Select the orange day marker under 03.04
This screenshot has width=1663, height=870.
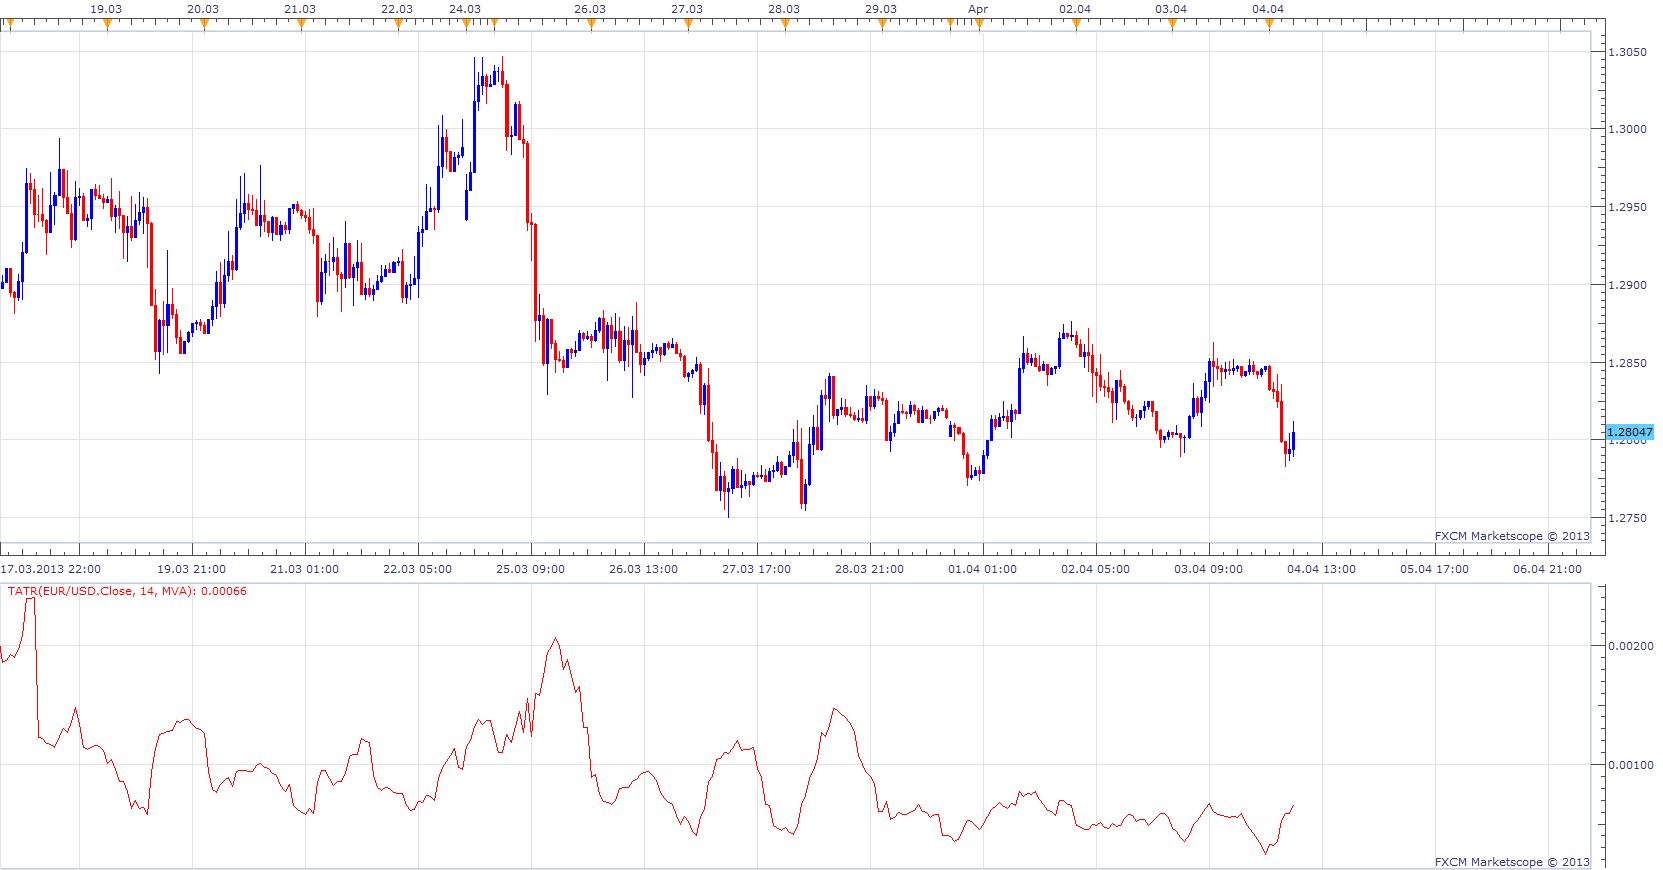tap(1172, 25)
